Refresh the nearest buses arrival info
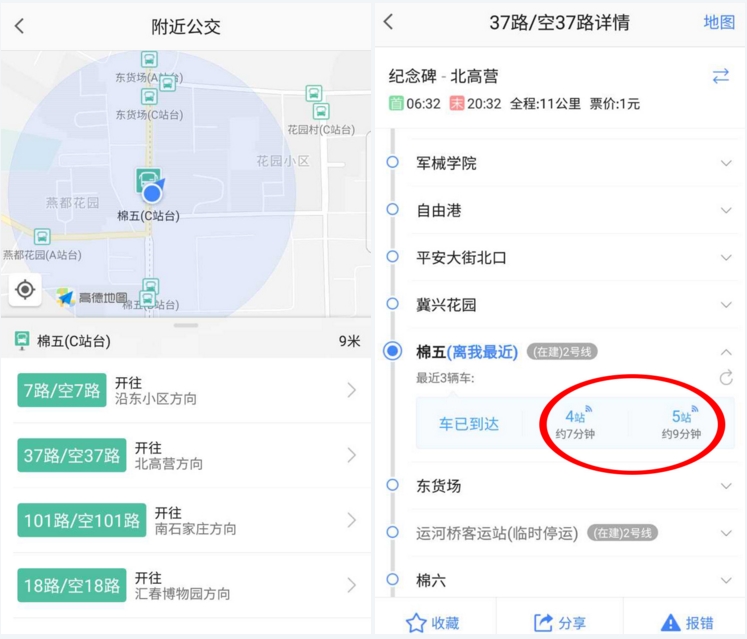Viewport: 747px width, 639px height. 726,377
